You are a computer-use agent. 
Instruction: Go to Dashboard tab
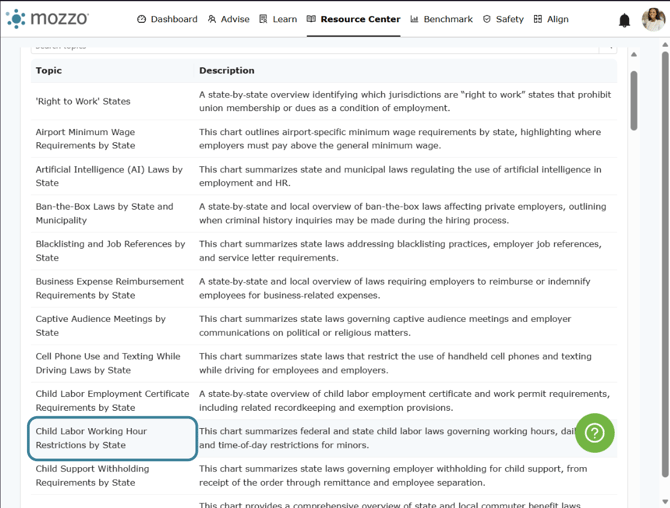[168, 19]
